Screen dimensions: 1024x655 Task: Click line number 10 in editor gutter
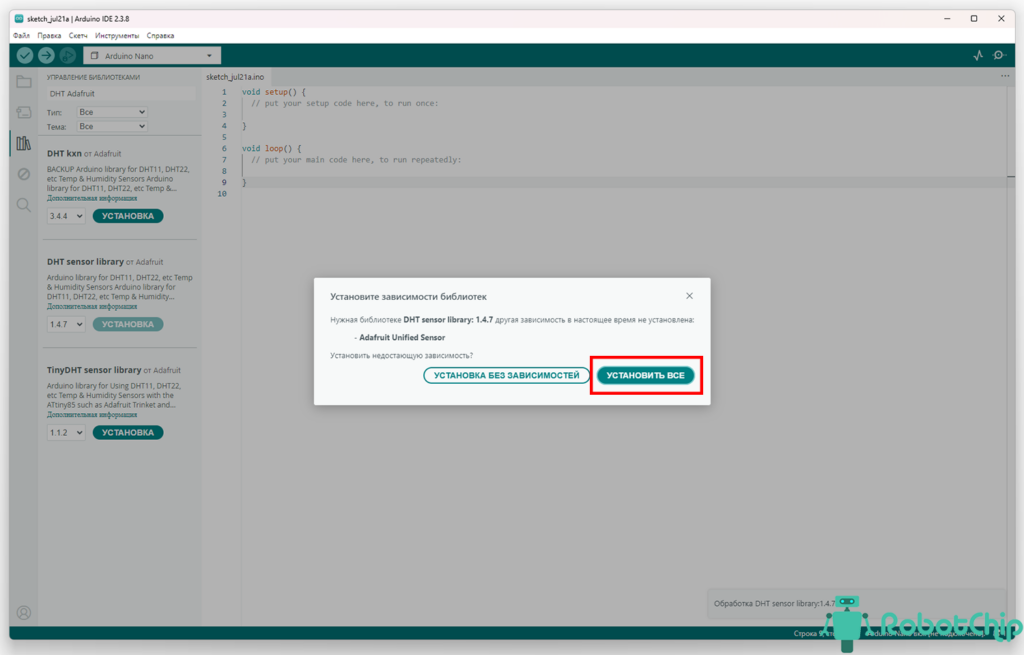222,194
